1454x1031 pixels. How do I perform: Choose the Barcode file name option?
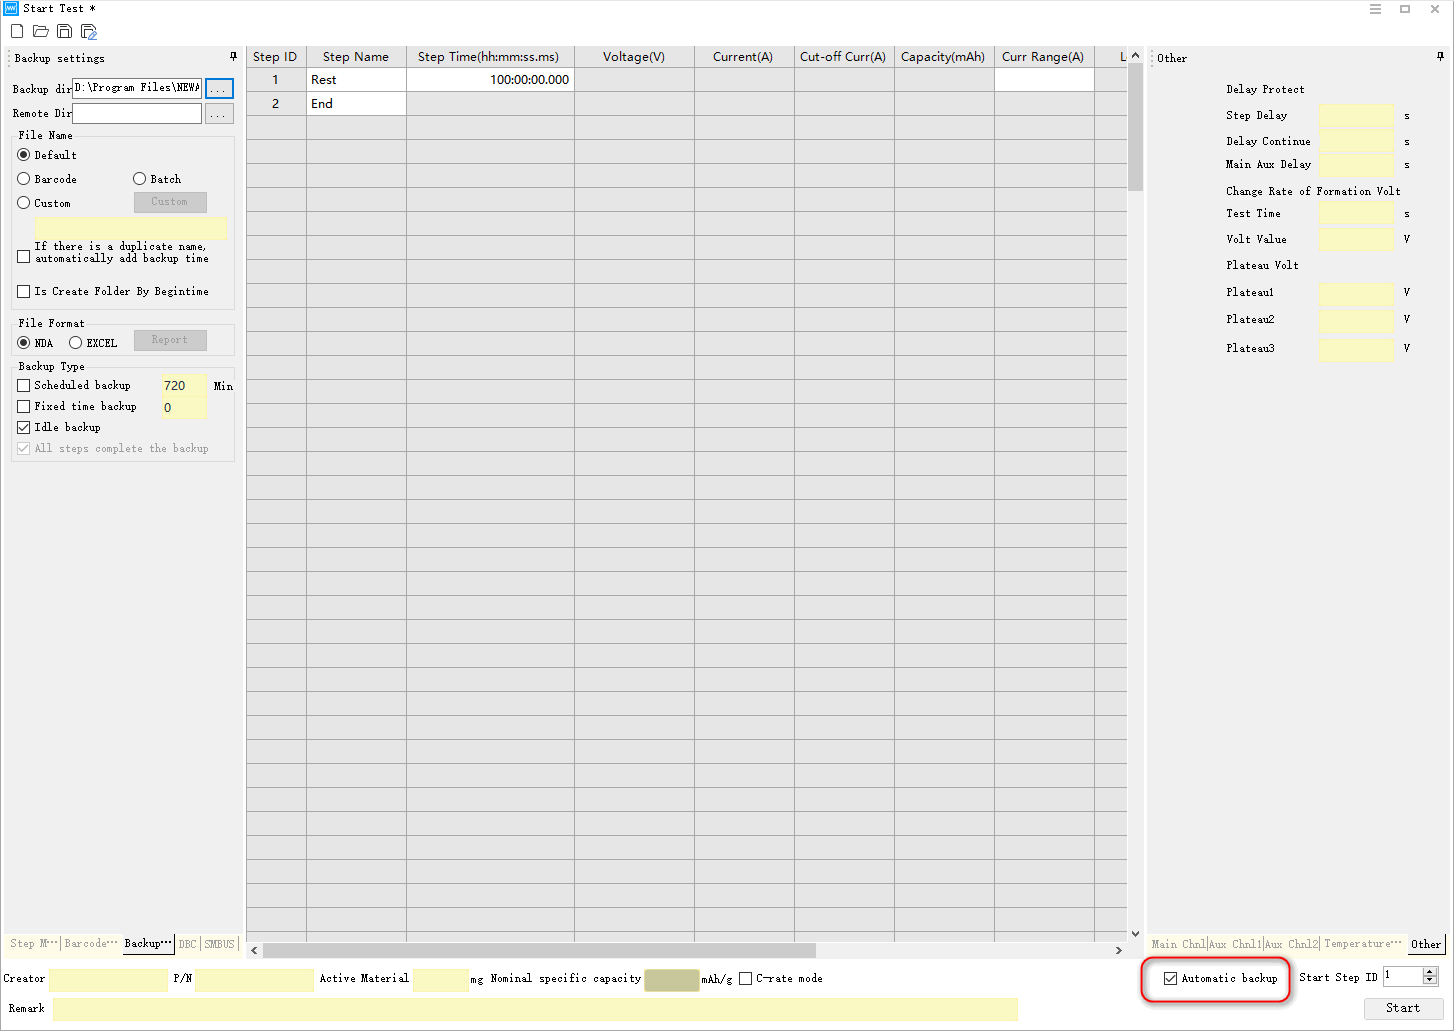point(24,179)
